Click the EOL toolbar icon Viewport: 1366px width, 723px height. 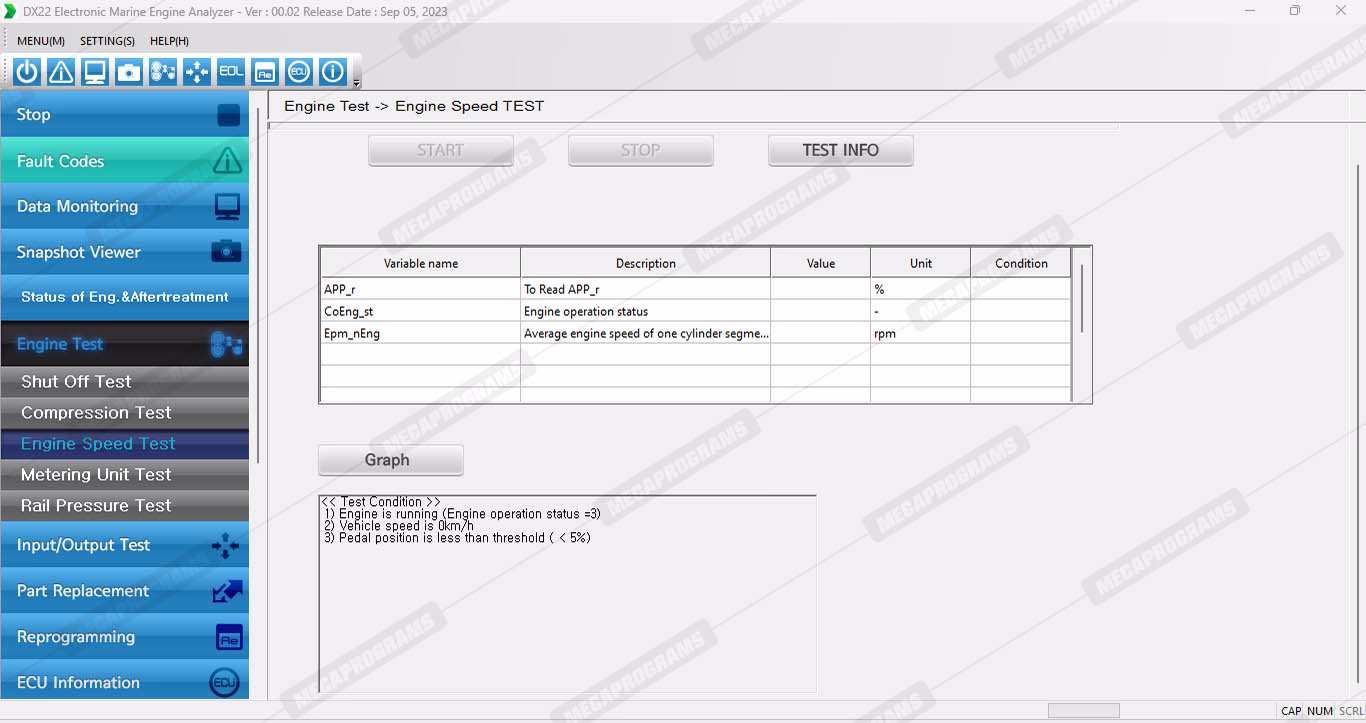(231, 72)
